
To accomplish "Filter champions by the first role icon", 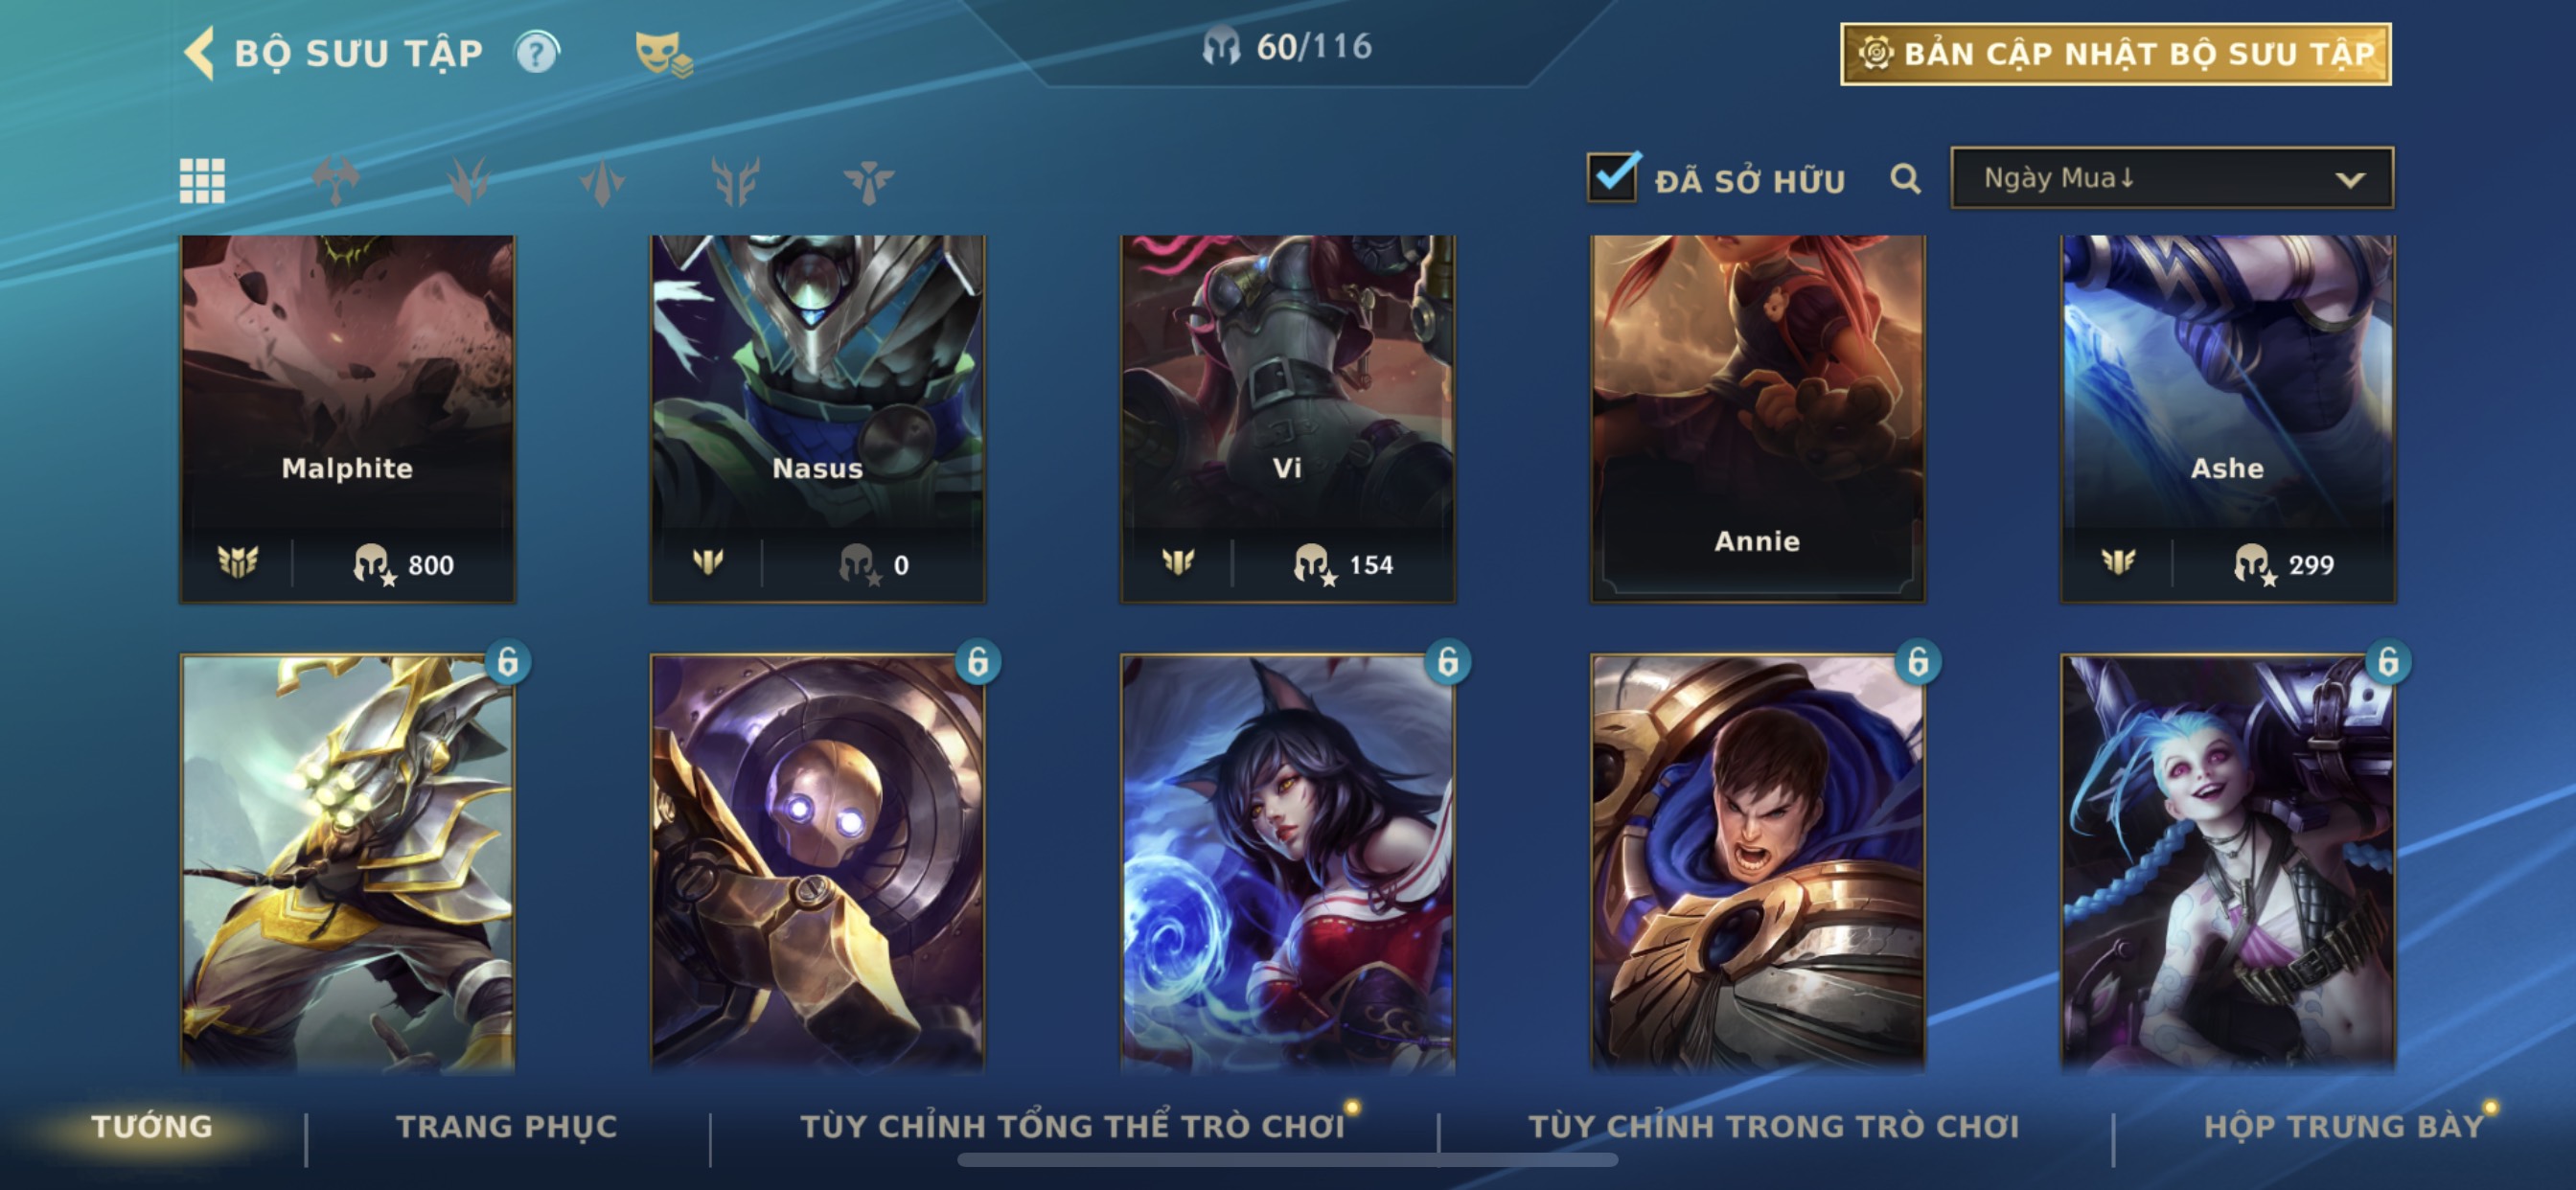I will pyautogui.click(x=335, y=181).
